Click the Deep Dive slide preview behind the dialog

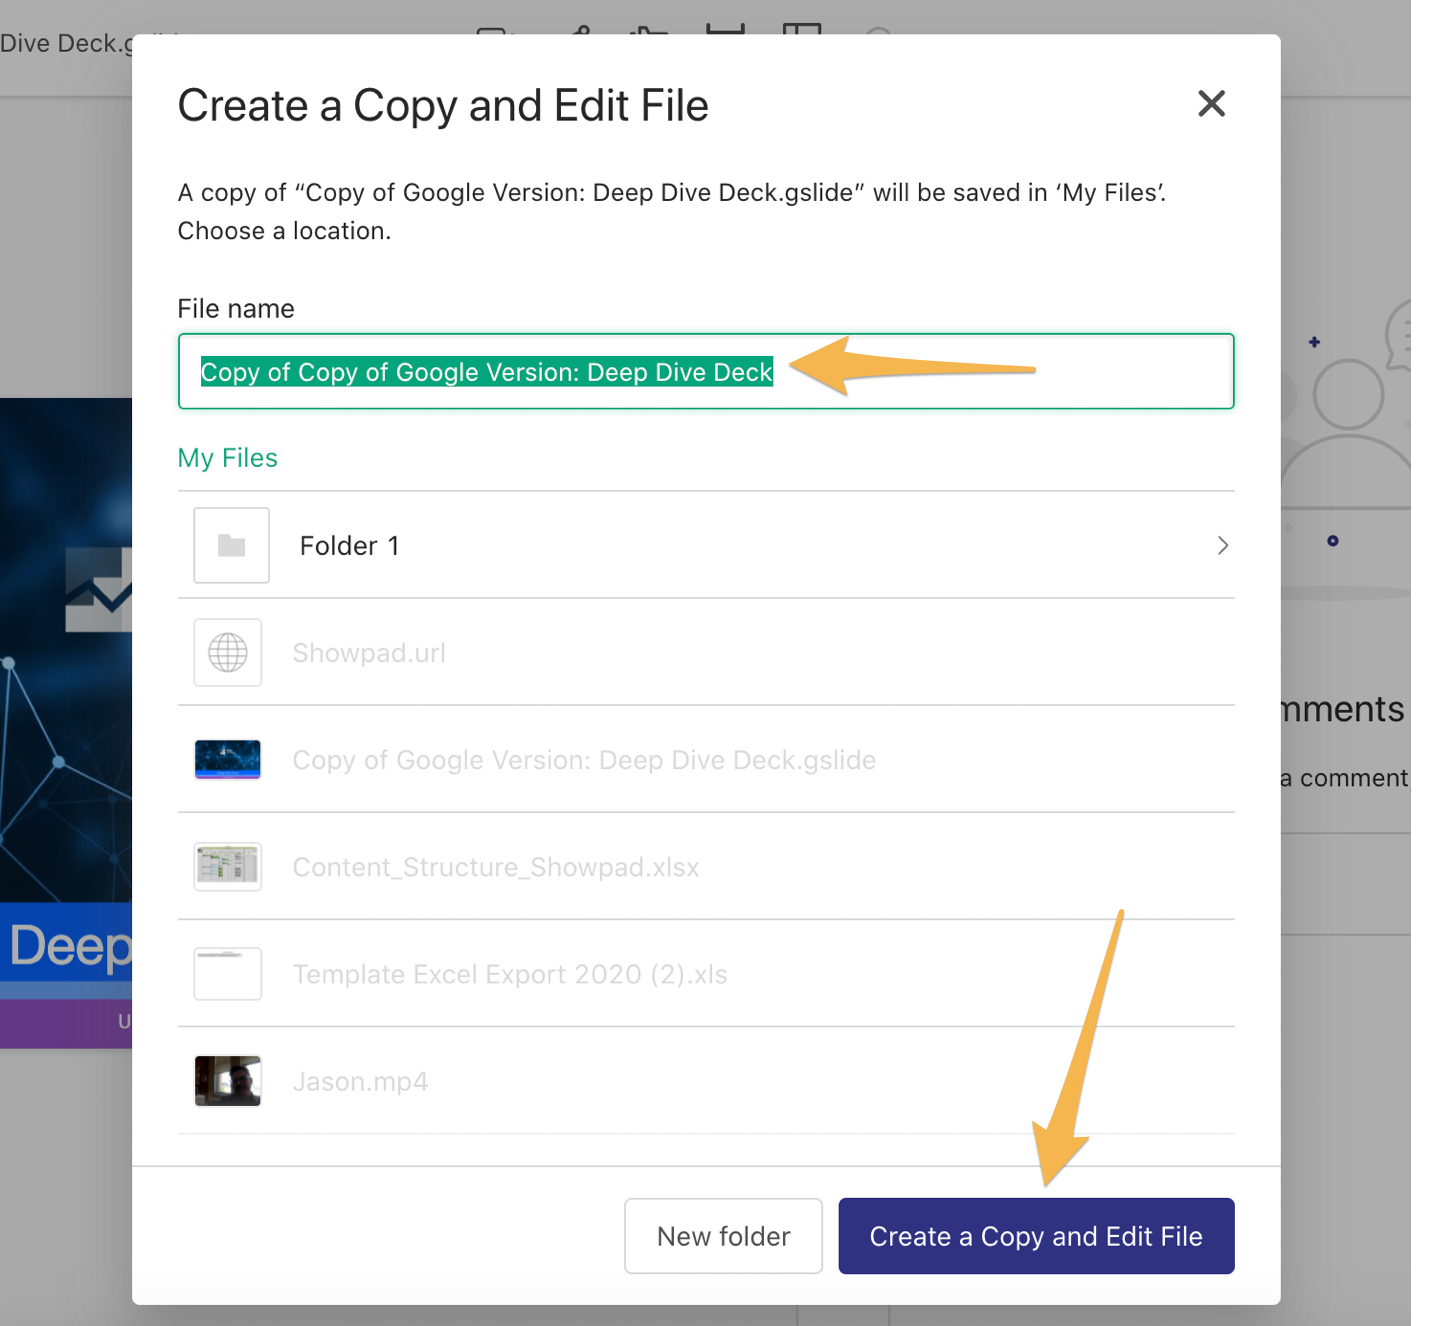click(65, 720)
